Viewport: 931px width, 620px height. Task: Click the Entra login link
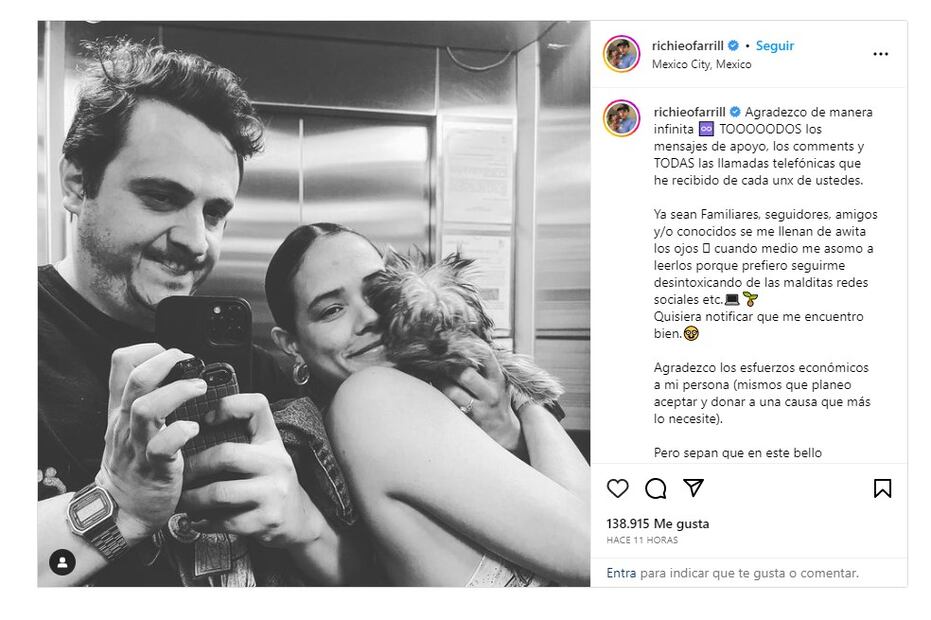point(620,573)
